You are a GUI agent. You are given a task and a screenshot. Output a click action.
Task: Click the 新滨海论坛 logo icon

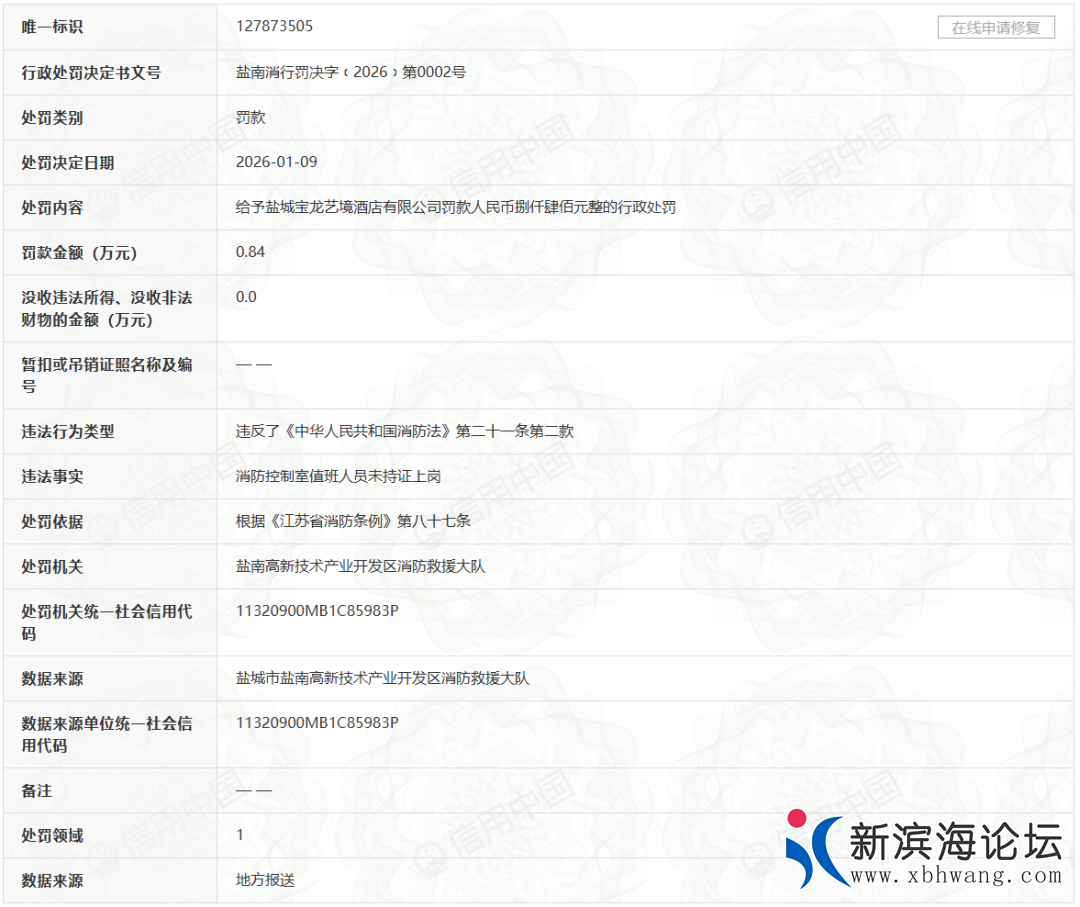tap(815, 849)
